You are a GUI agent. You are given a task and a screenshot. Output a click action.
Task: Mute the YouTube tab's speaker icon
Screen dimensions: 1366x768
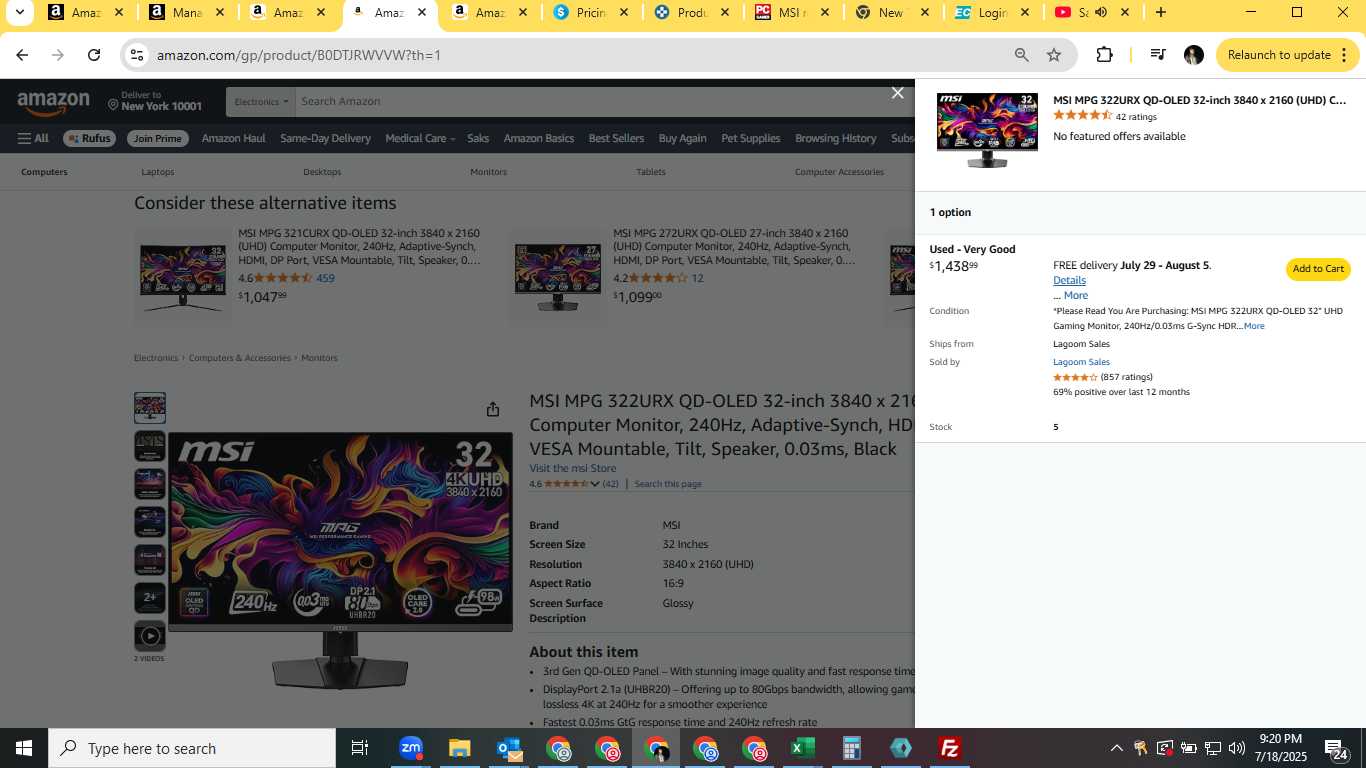tap(1101, 12)
